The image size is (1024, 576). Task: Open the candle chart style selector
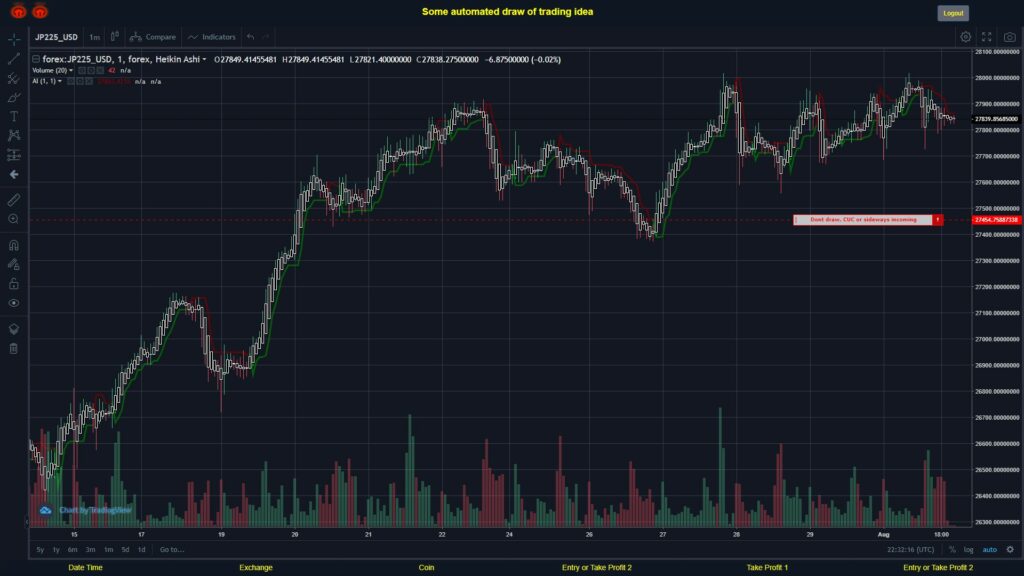(x=114, y=37)
